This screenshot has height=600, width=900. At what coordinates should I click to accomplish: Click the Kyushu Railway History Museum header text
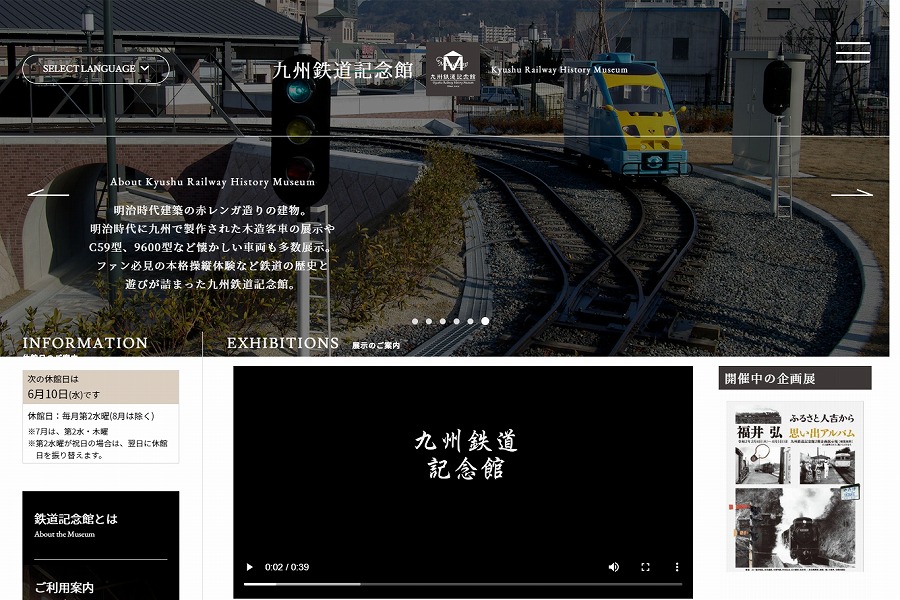pos(559,70)
